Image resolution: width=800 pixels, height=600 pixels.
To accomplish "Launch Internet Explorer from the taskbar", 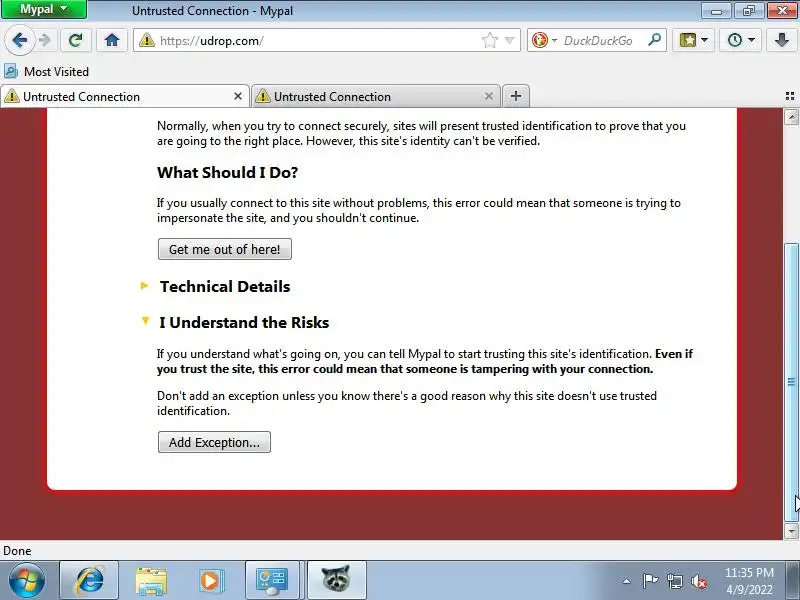I will (89, 581).
